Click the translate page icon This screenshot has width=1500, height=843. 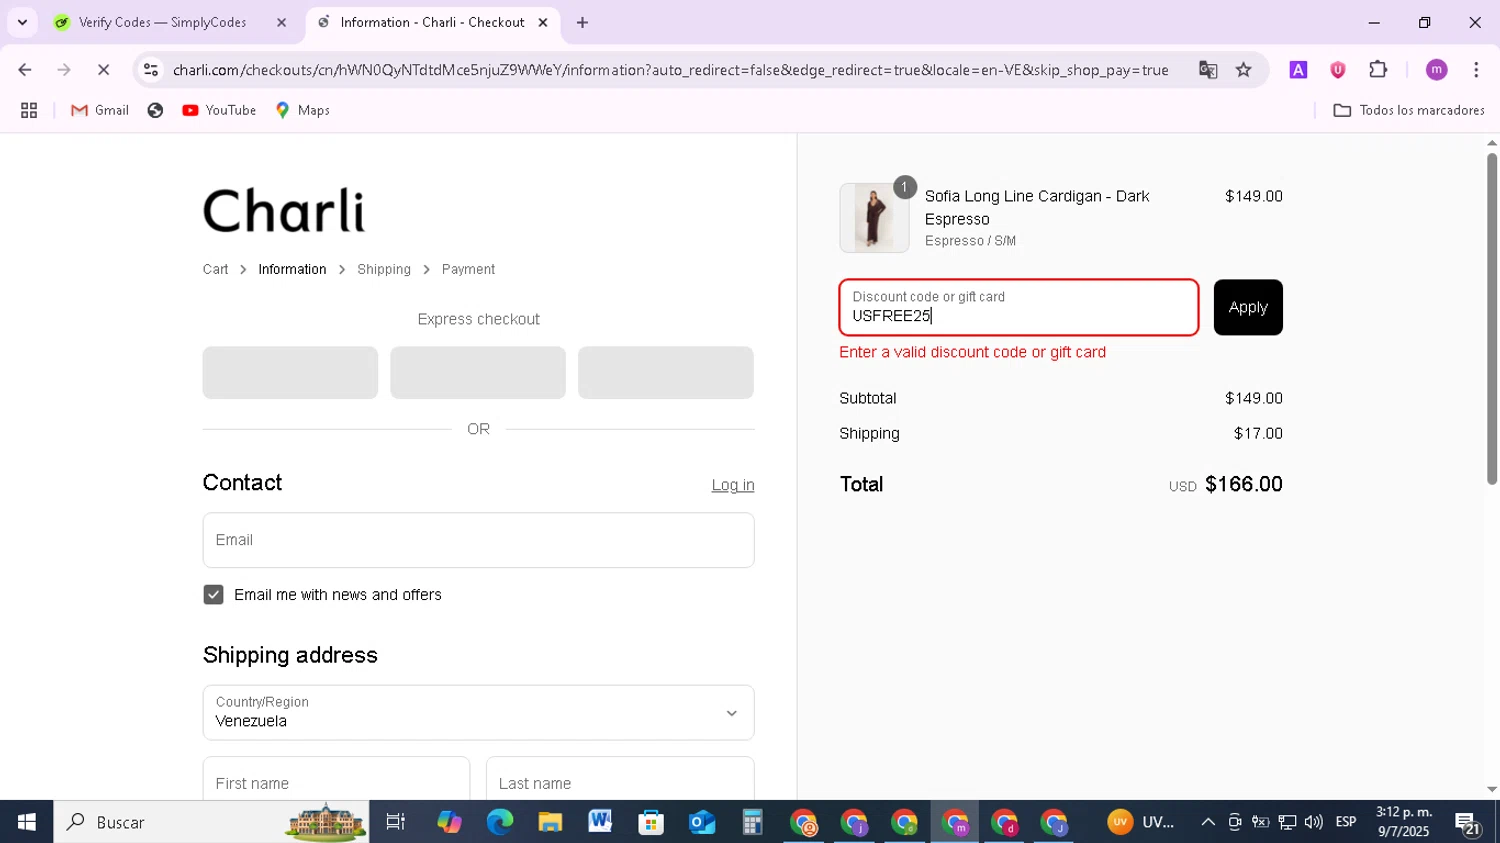tap(1208, 70)
